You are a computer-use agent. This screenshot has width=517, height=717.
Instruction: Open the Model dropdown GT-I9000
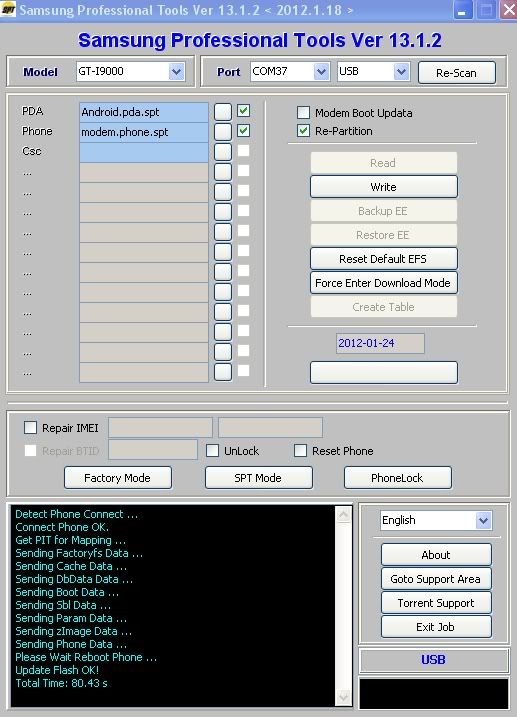(176, 72)
